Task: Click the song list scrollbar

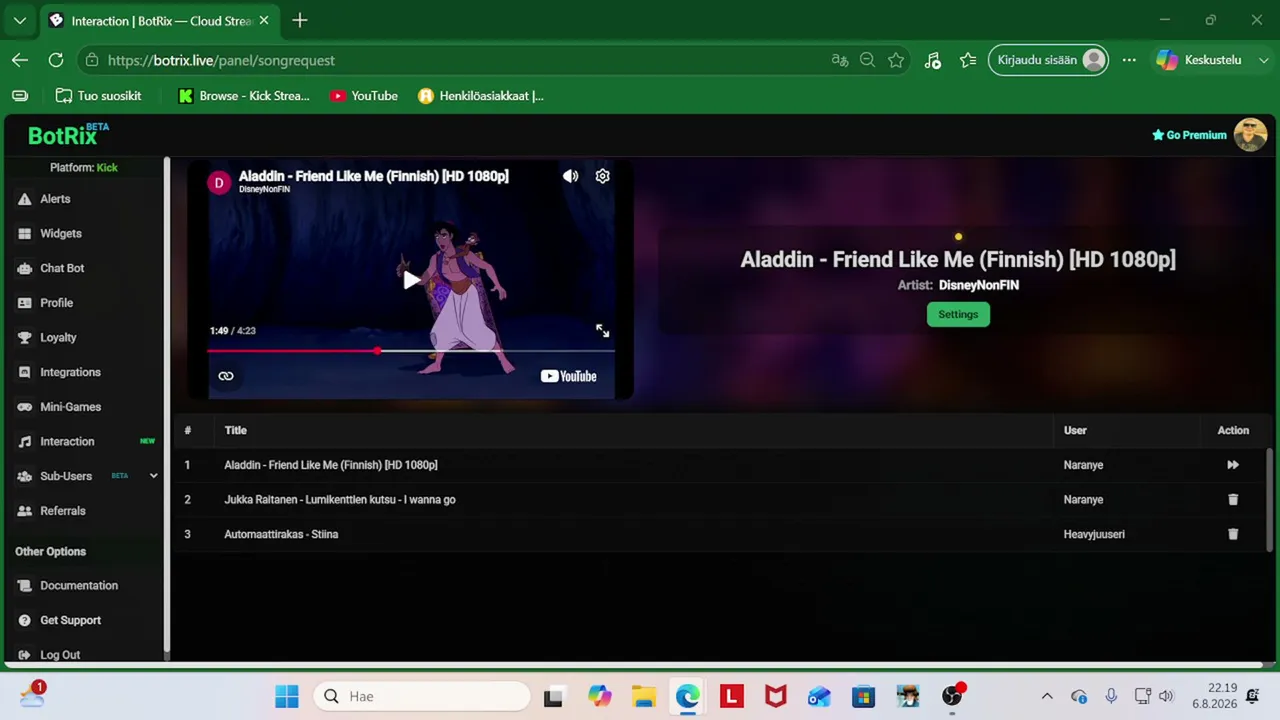Action: pos(1271,498)
